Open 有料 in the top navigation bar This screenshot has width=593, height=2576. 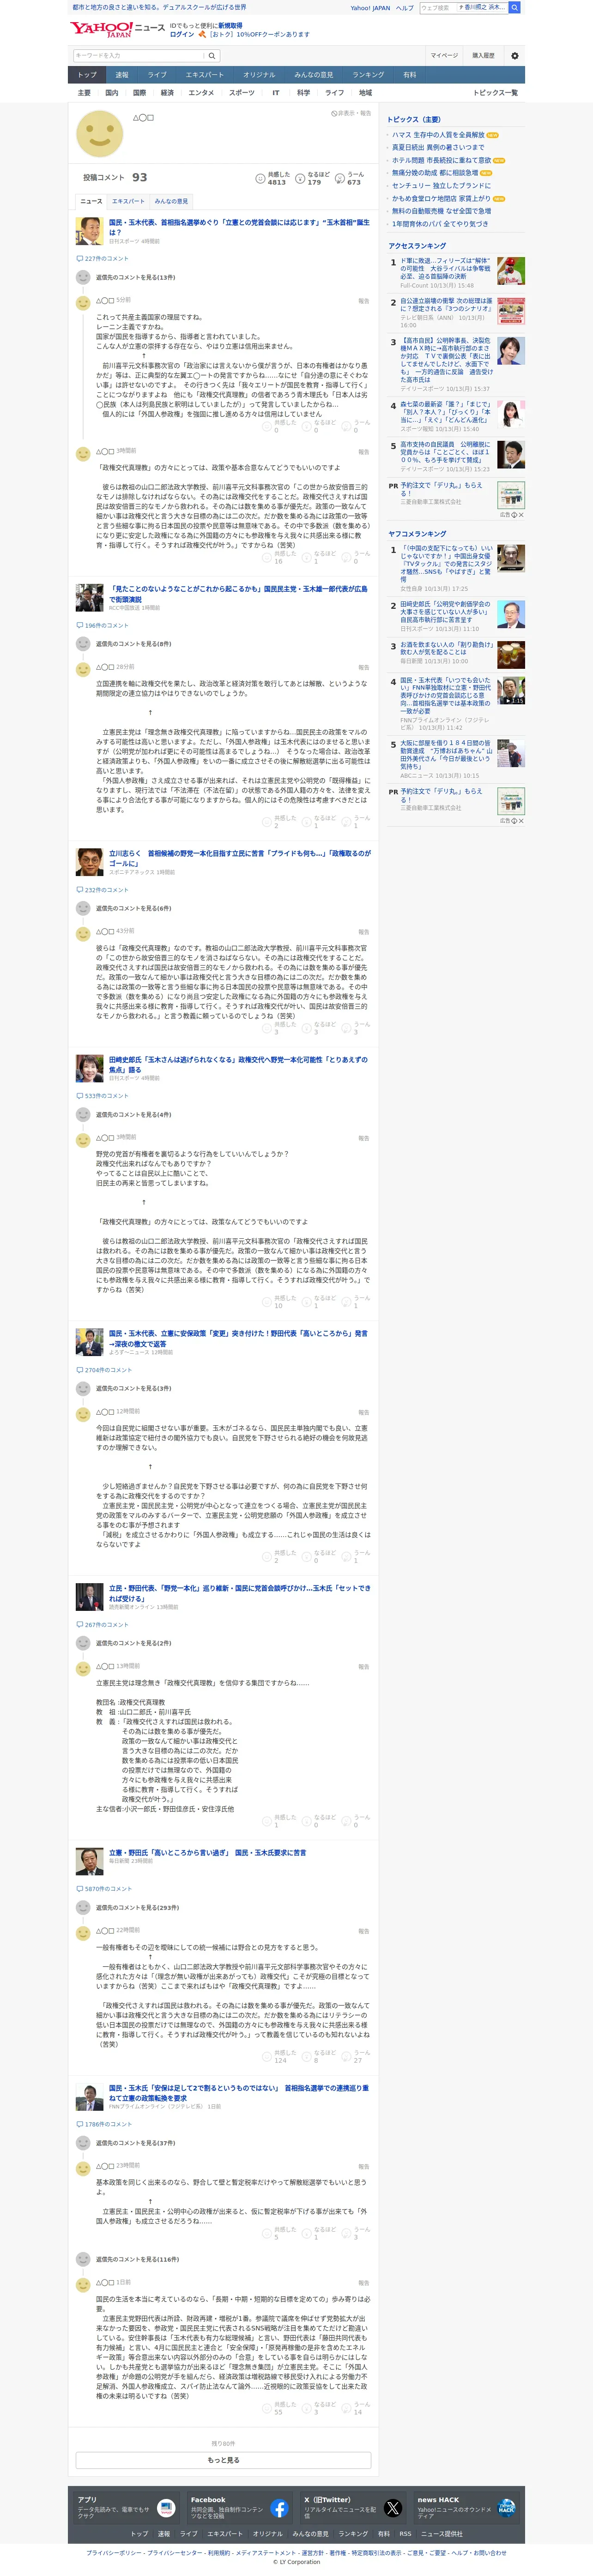410,75
